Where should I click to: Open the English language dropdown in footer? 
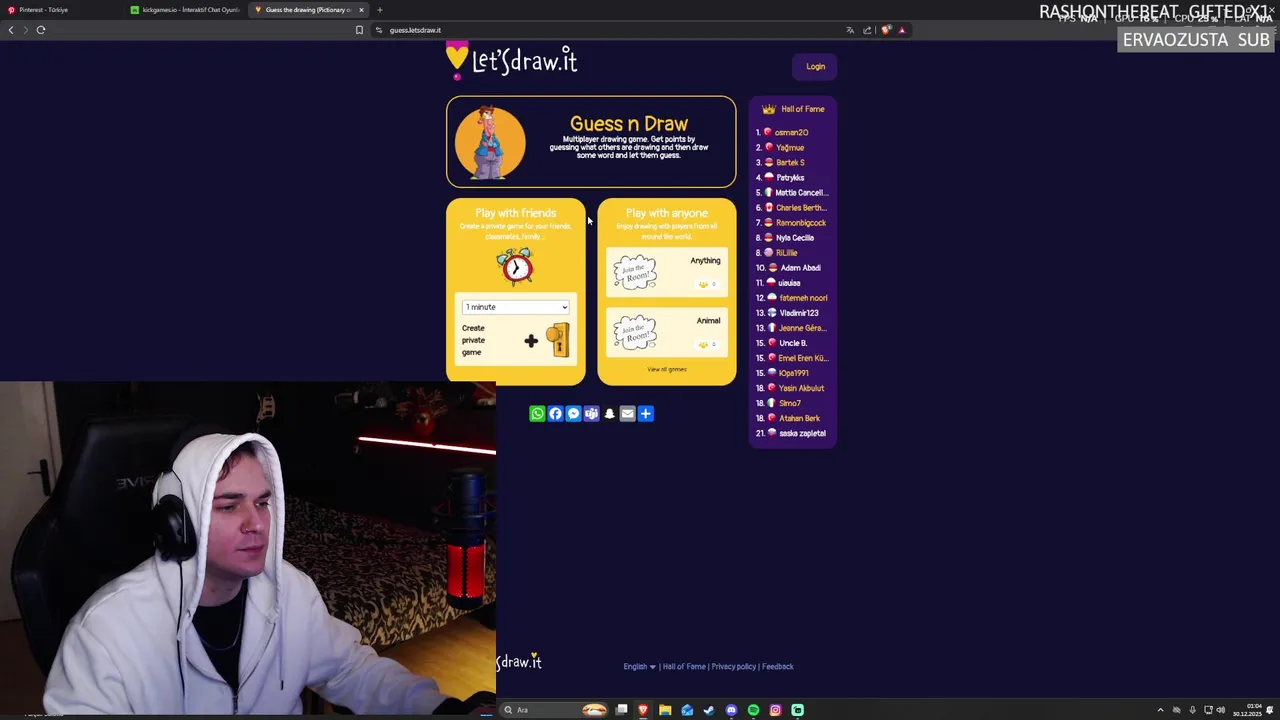click(x=639, y=667)
